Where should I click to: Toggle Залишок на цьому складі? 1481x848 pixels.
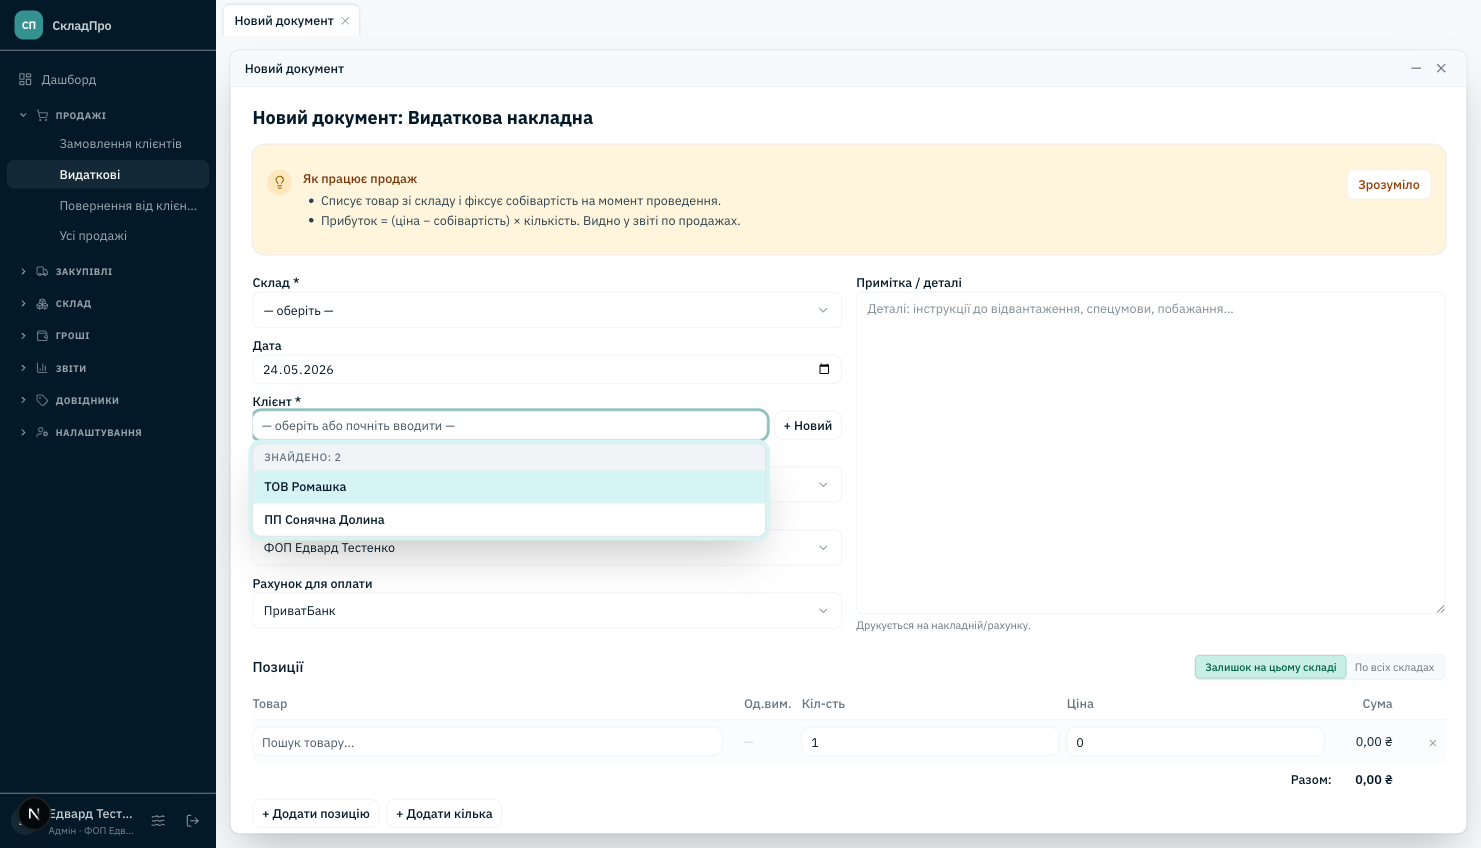pyautogui.click(x=1270, y=667)
